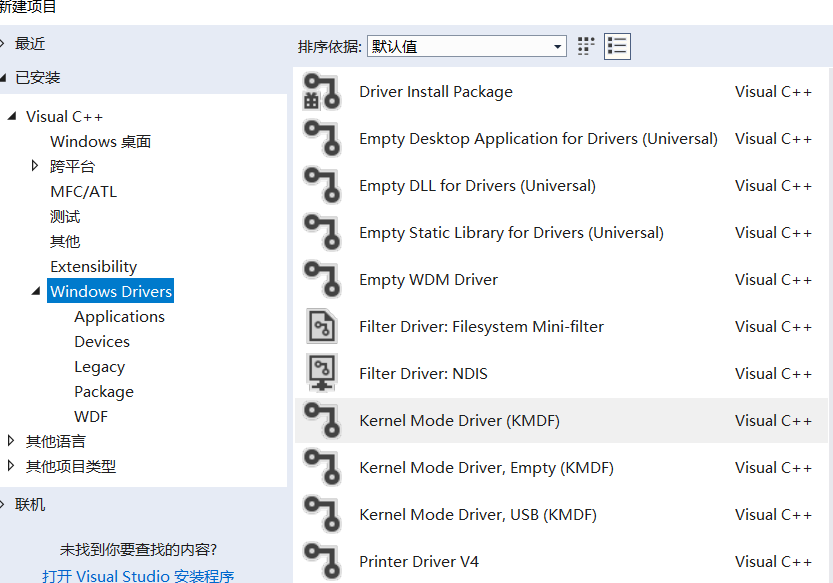Screen dimensions: 833x583
Task: Choose Empty Static Library for Drivers (Universal)
Action: click(x=511, y=233)
